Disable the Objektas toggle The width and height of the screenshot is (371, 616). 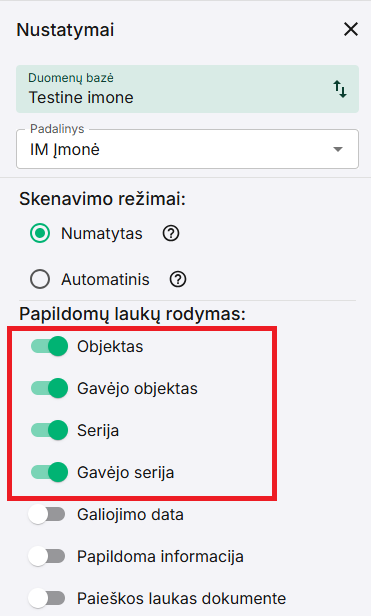[50, 346]
